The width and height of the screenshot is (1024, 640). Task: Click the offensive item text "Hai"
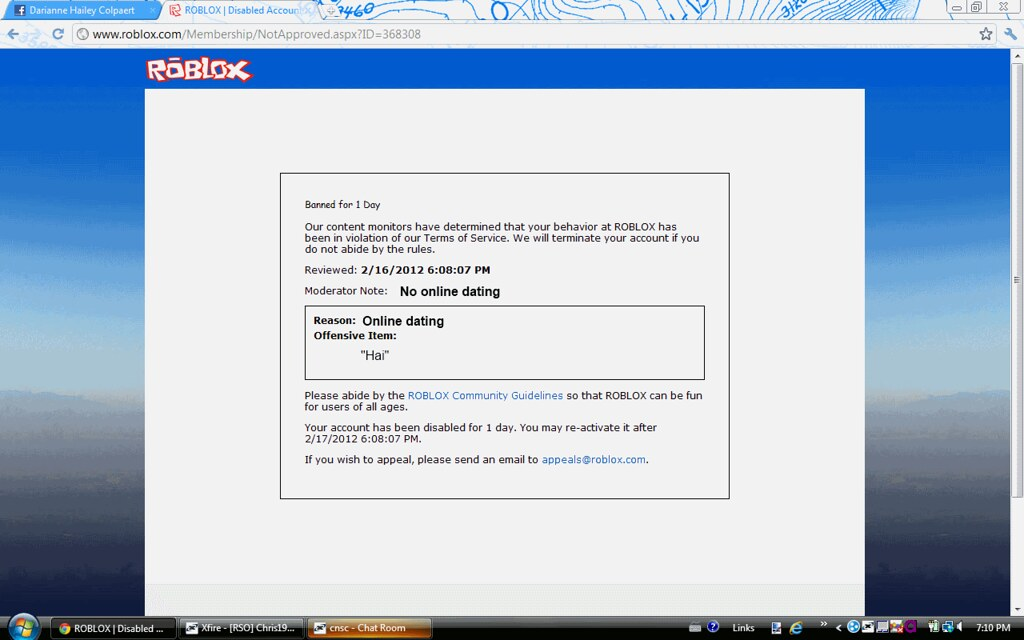coord(374,355)
